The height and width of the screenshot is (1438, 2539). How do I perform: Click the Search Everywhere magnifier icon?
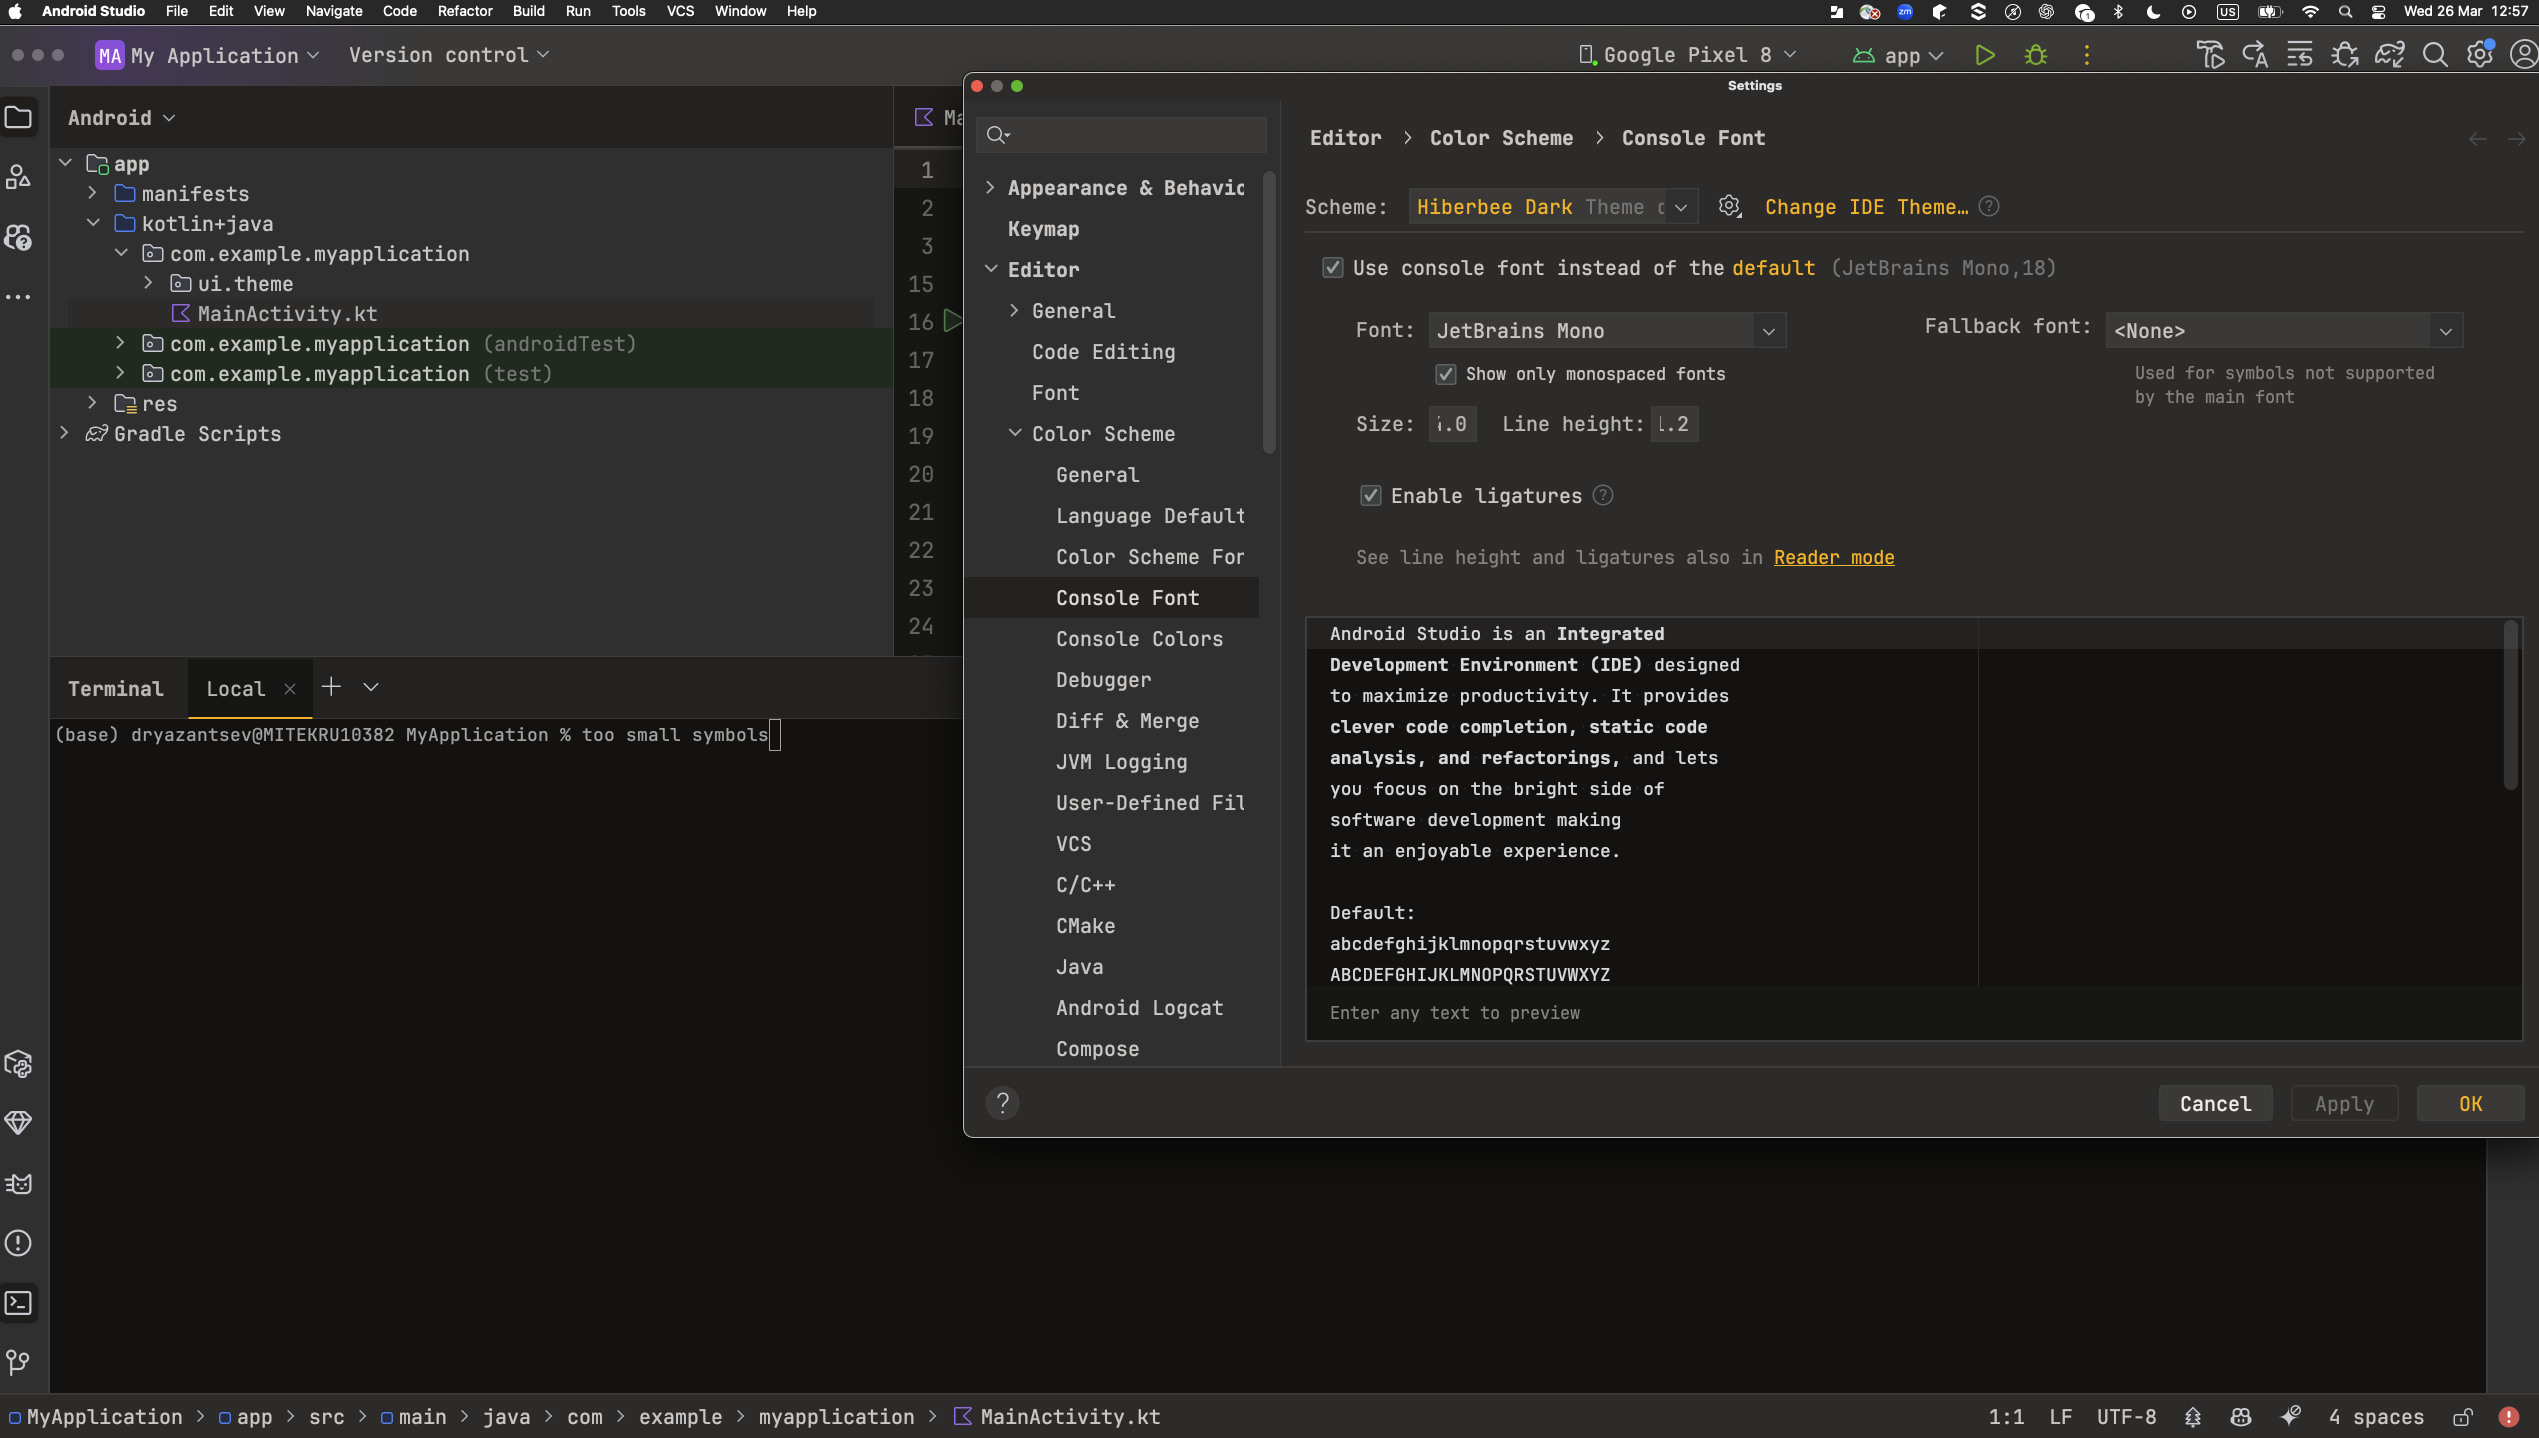pos(2435,56)
